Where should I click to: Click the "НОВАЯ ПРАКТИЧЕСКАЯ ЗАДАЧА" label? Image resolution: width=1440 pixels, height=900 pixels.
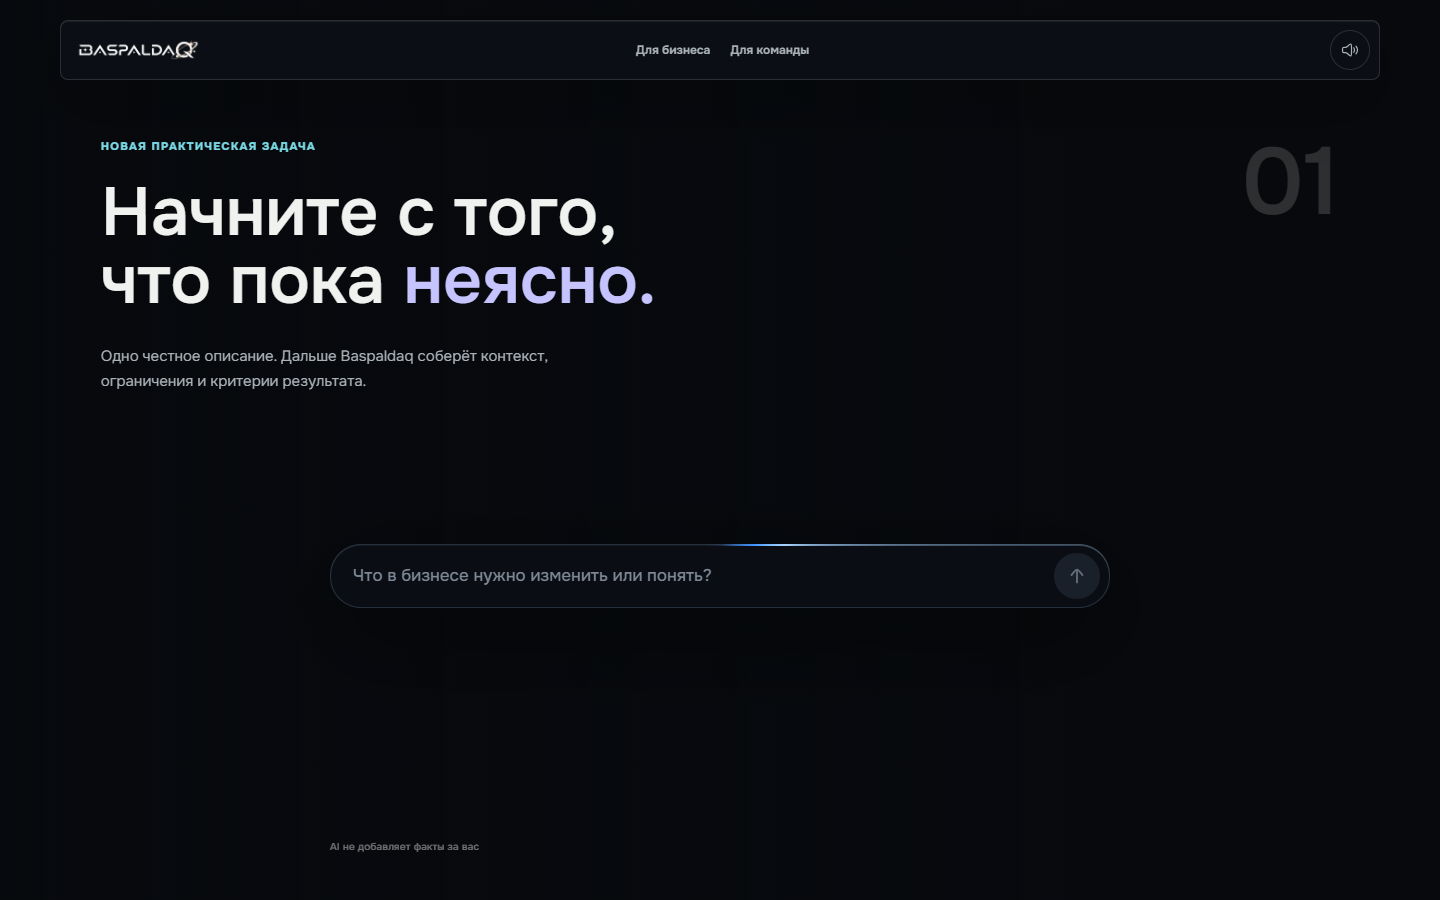click(x=208, y=146)
